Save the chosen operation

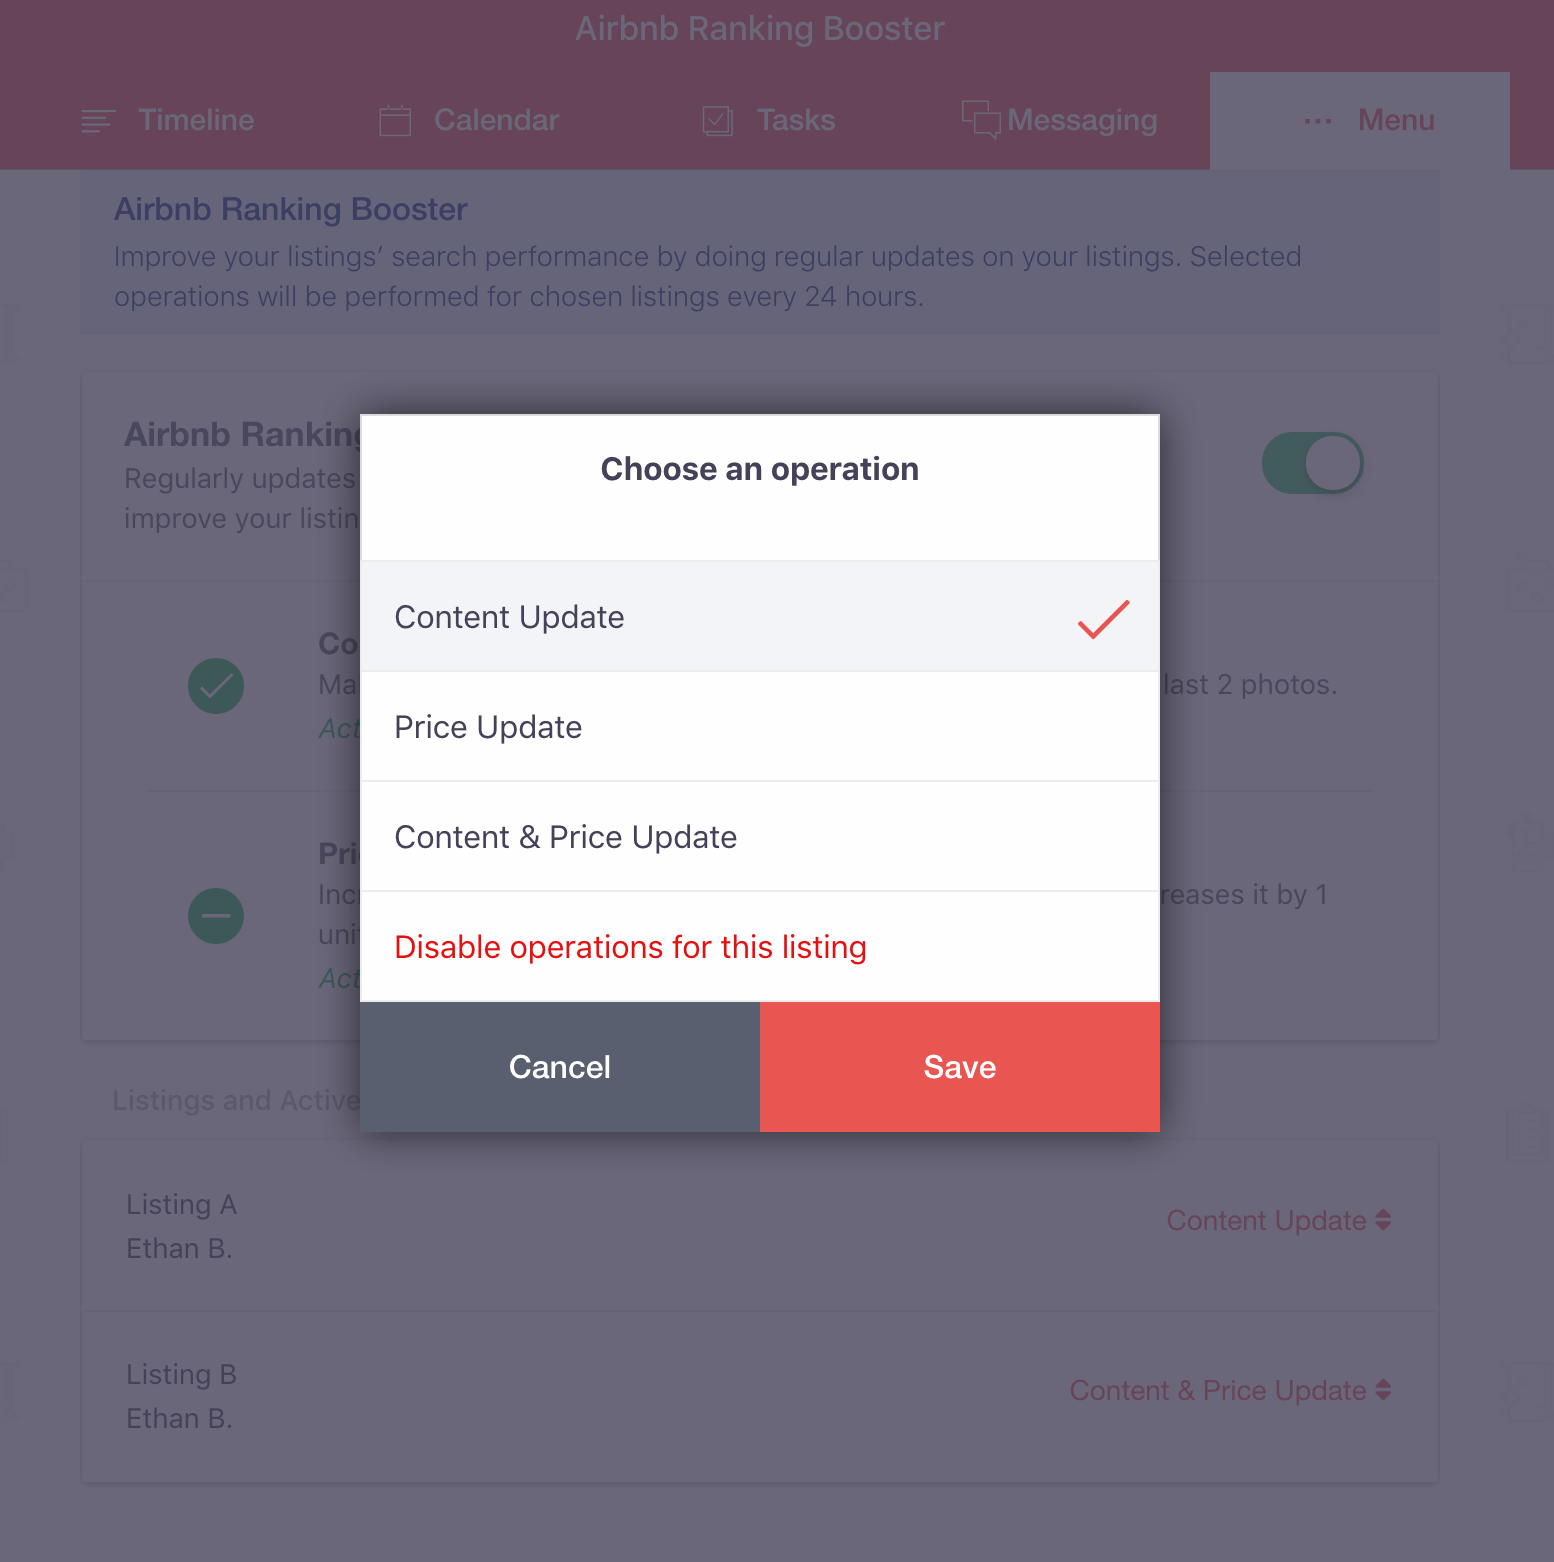click(960, 1067)
